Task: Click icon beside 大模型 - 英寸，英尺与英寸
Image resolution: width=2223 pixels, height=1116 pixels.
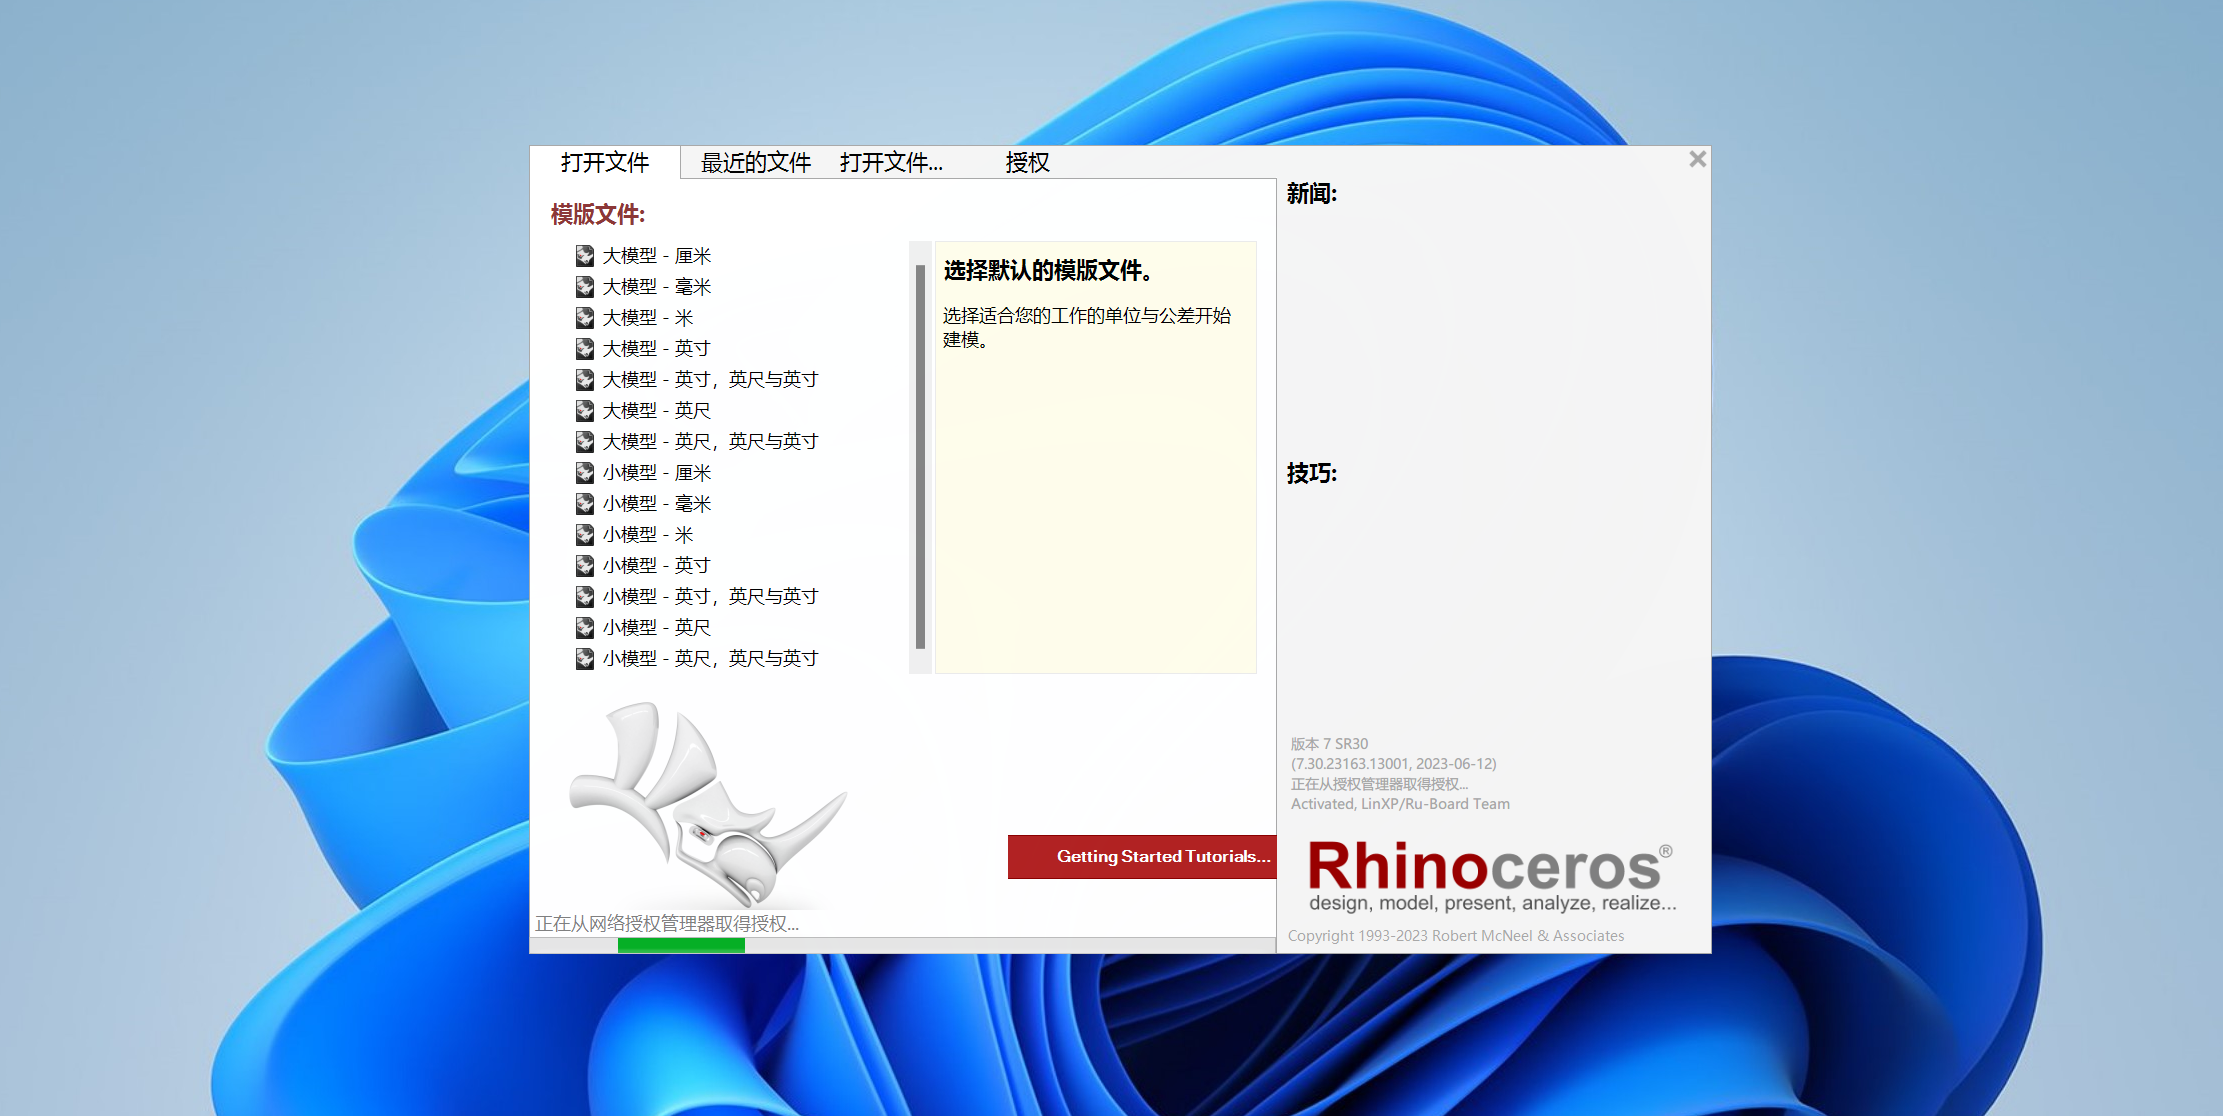Action: pyautogui.click(x=585, y=380)
